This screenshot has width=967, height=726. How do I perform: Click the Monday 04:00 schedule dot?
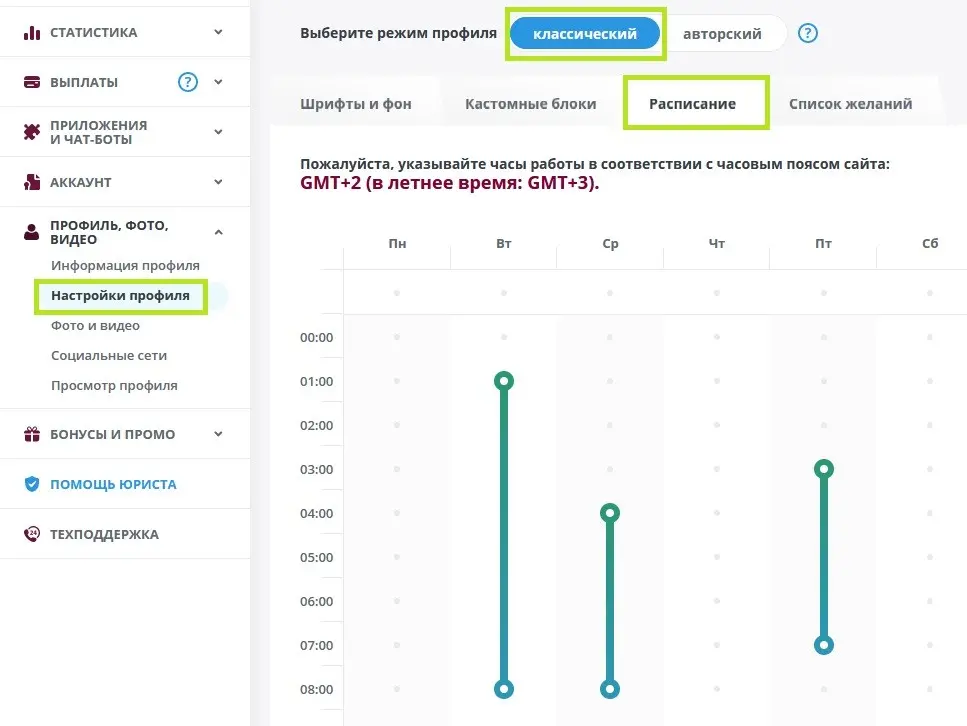[397, 513]
